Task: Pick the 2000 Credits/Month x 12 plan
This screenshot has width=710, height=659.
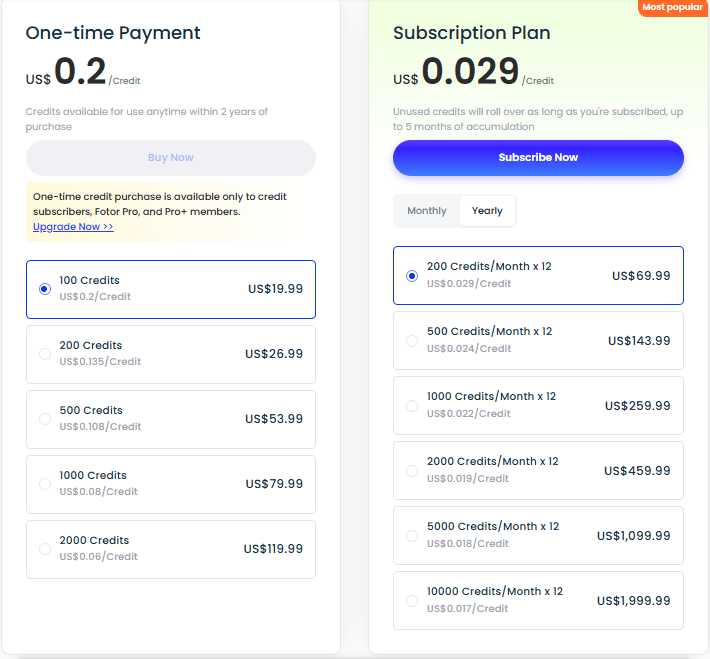Action: (412, 470)
